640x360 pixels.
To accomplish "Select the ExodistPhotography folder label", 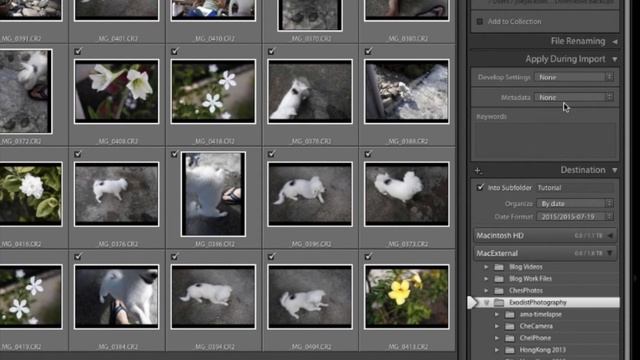I will [x=538, y=302].
